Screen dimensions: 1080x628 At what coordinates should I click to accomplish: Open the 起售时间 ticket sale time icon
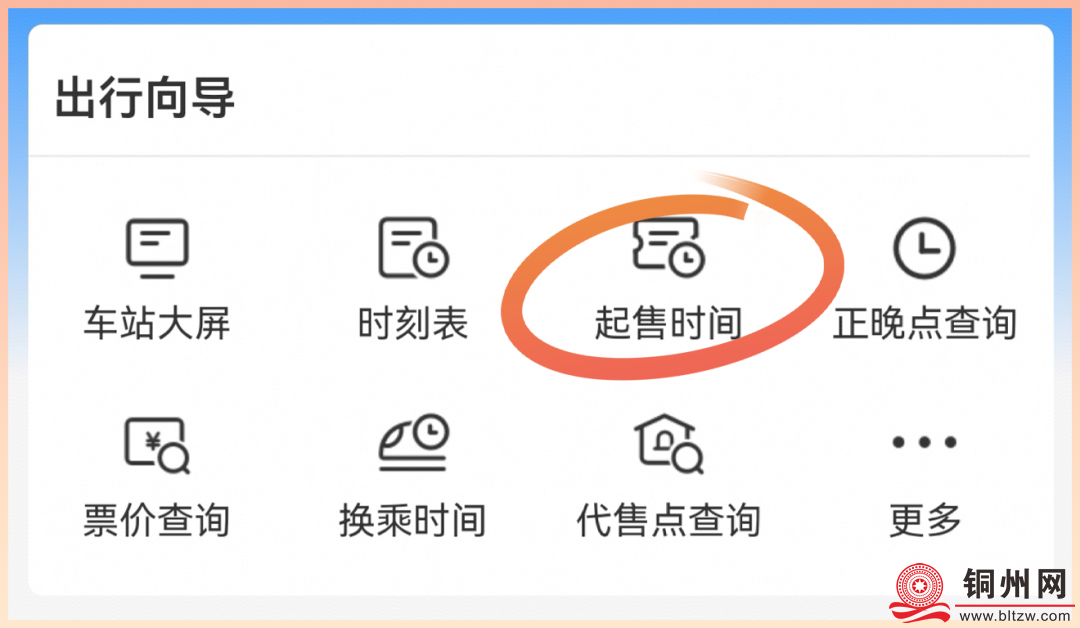668,248
